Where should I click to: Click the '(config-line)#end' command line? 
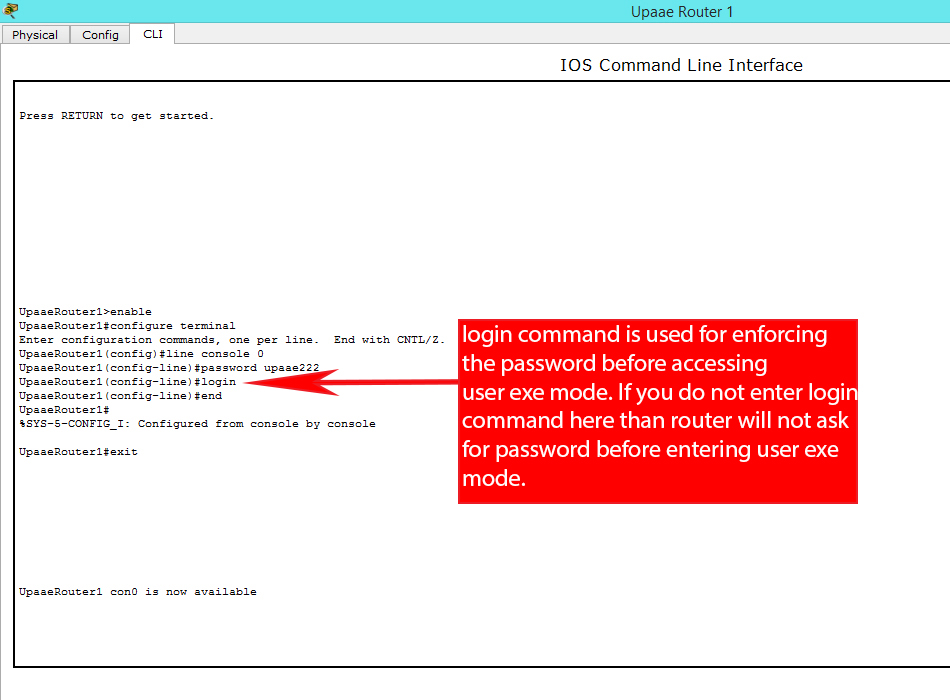click(x=120, y=396)
